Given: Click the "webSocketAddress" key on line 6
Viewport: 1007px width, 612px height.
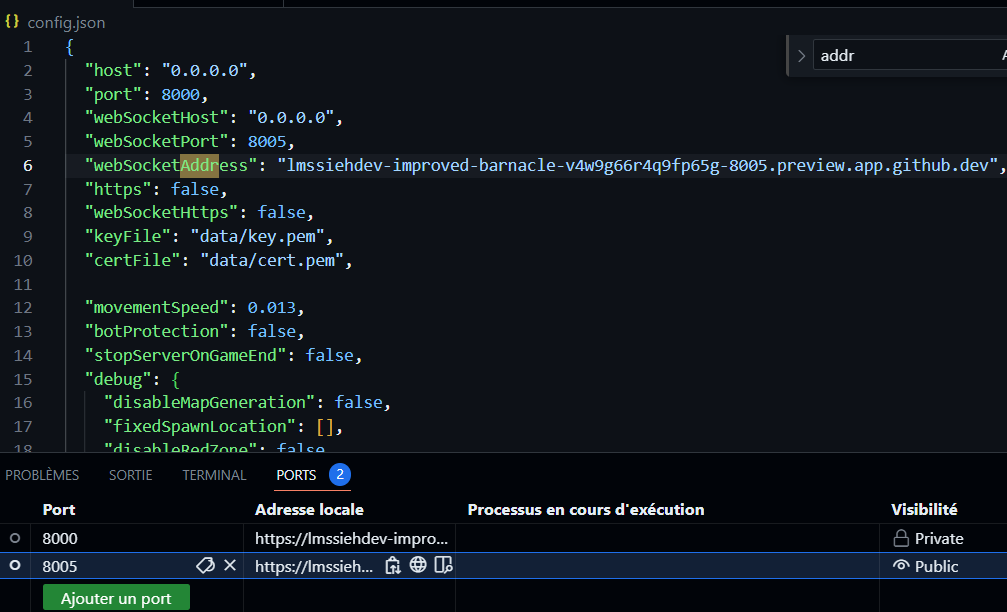Looking at the screenshot, I should pyautogui.click(x=171, y=166).
